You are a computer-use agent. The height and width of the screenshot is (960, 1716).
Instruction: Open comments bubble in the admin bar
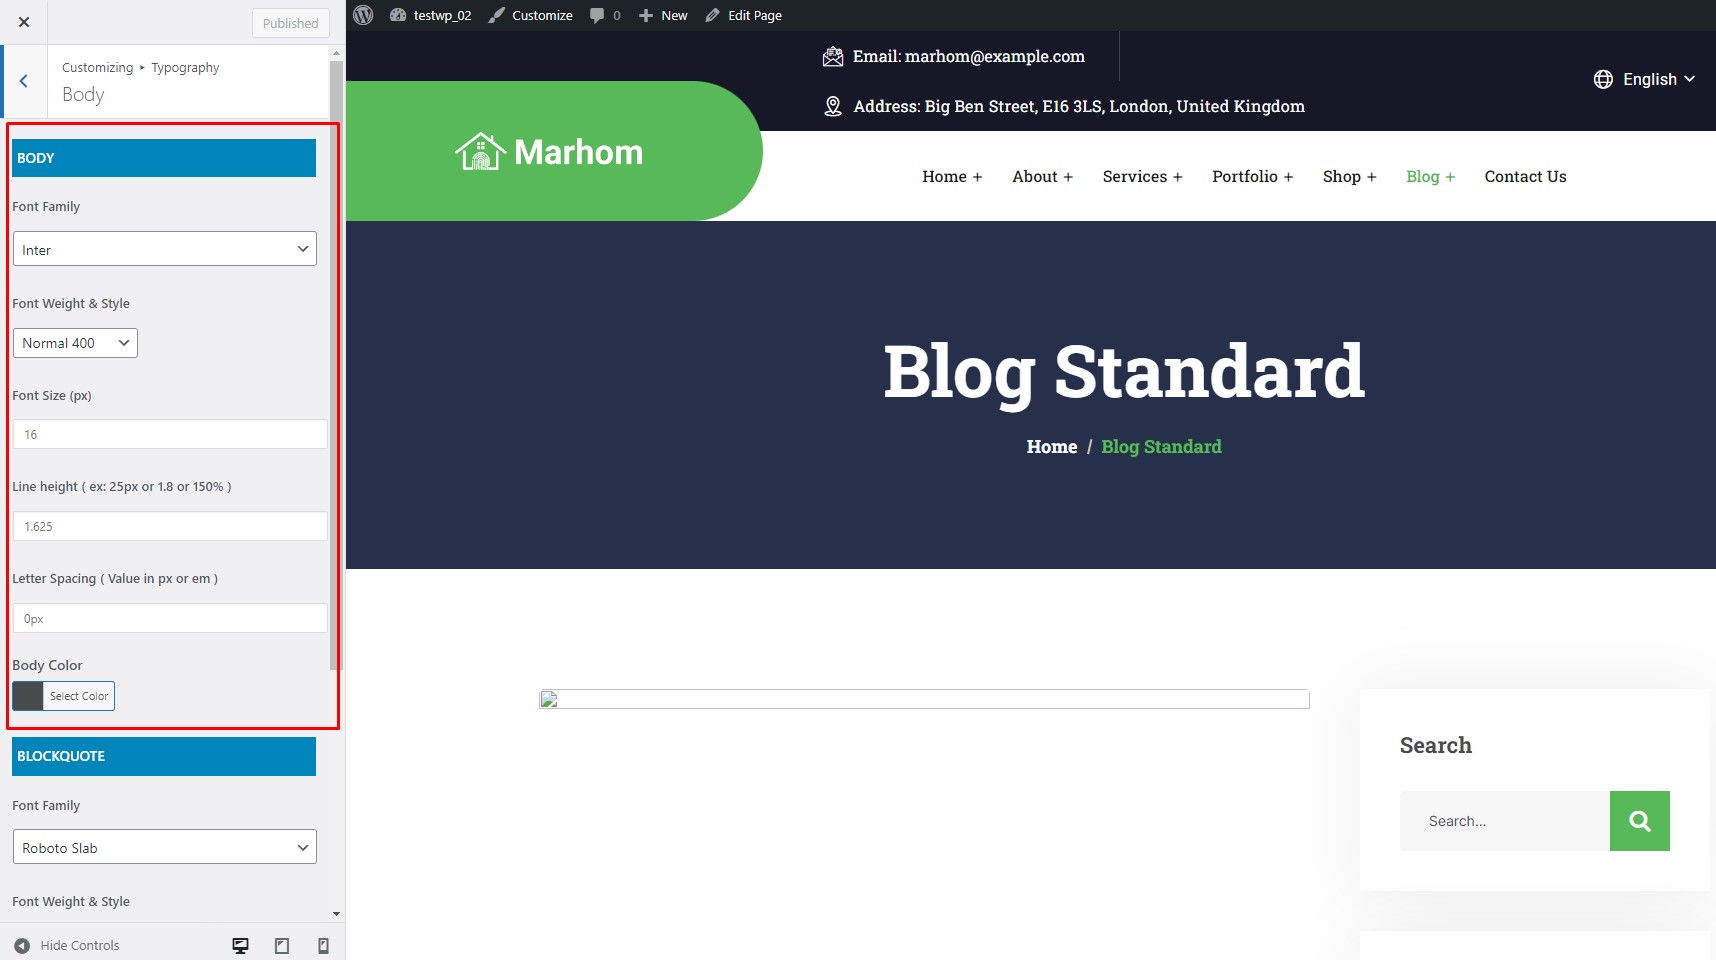point(605,15)
